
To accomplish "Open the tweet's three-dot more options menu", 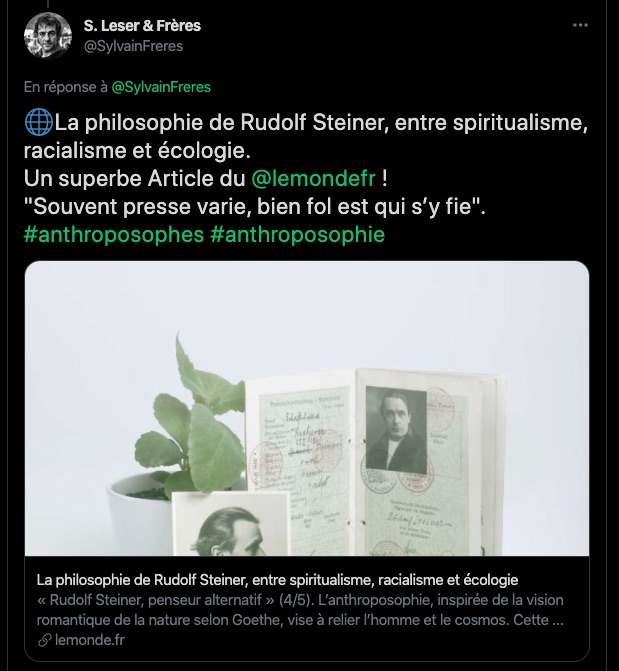I will 580,25.
